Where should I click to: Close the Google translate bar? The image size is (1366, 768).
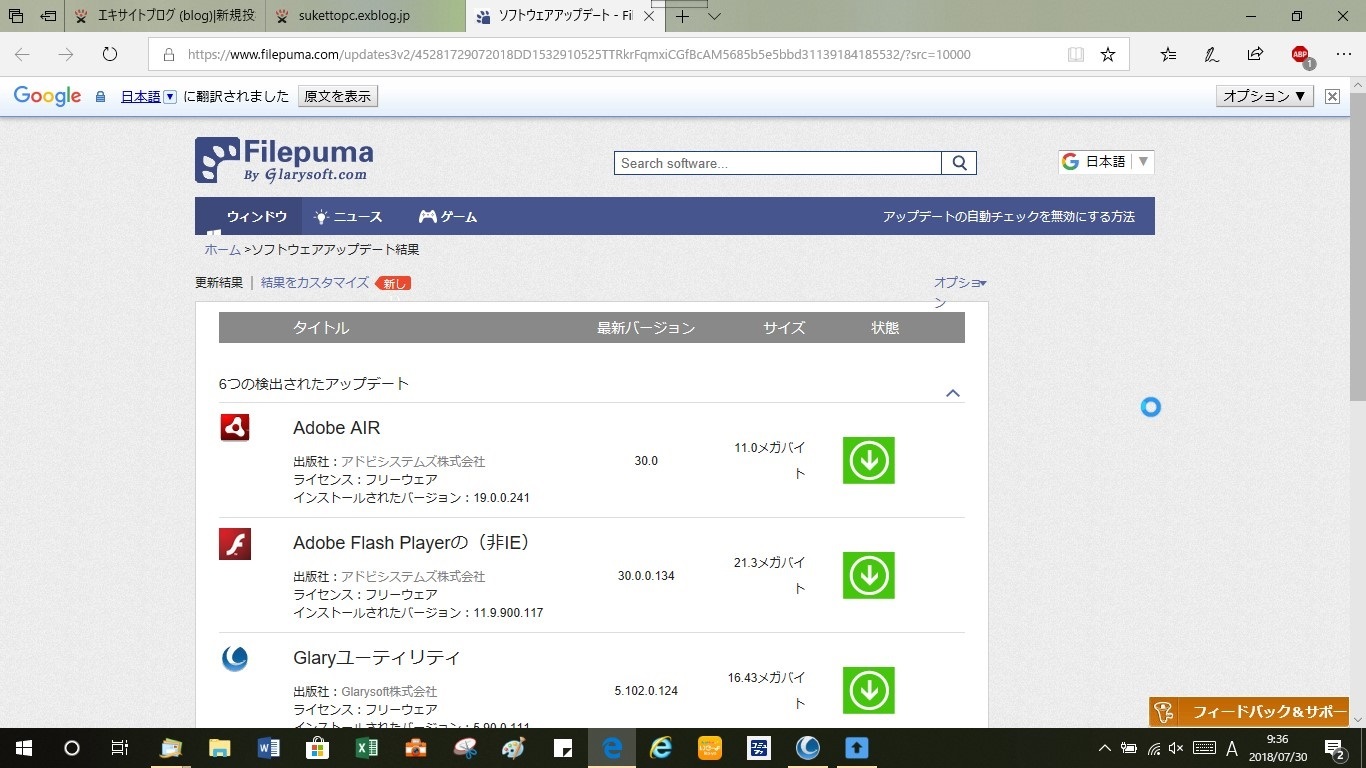1332,96
